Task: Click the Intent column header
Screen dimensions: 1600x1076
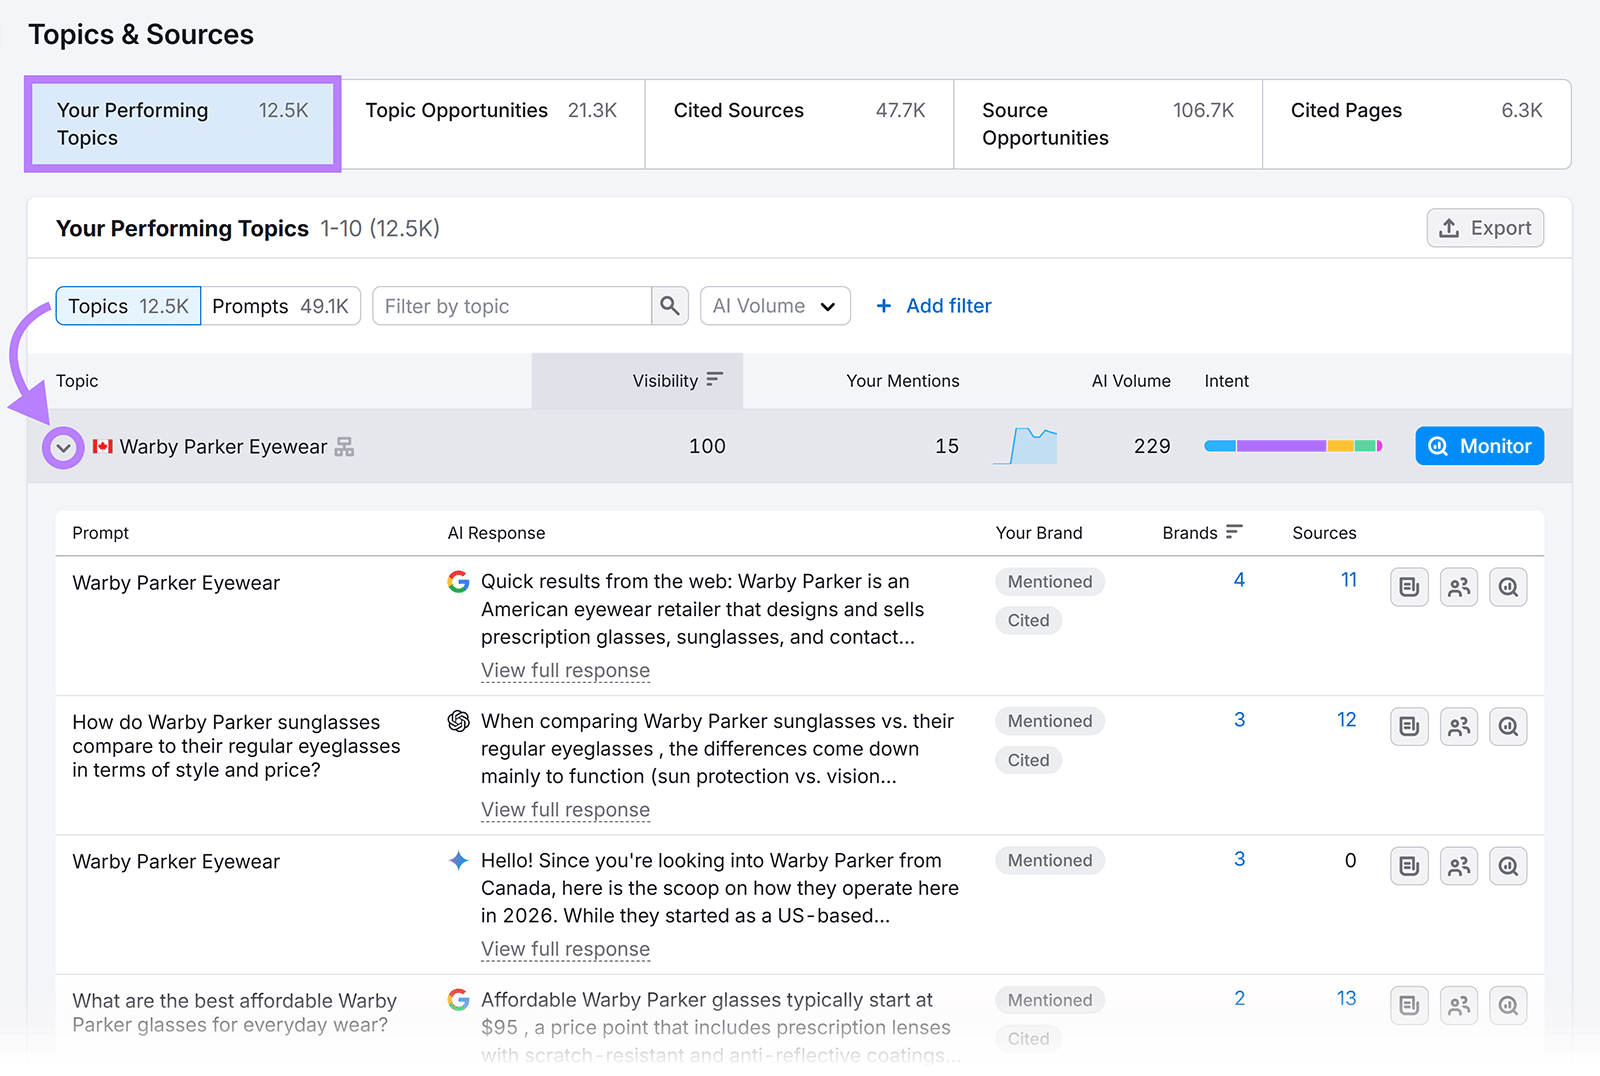Action: (x=1226, y=381)
